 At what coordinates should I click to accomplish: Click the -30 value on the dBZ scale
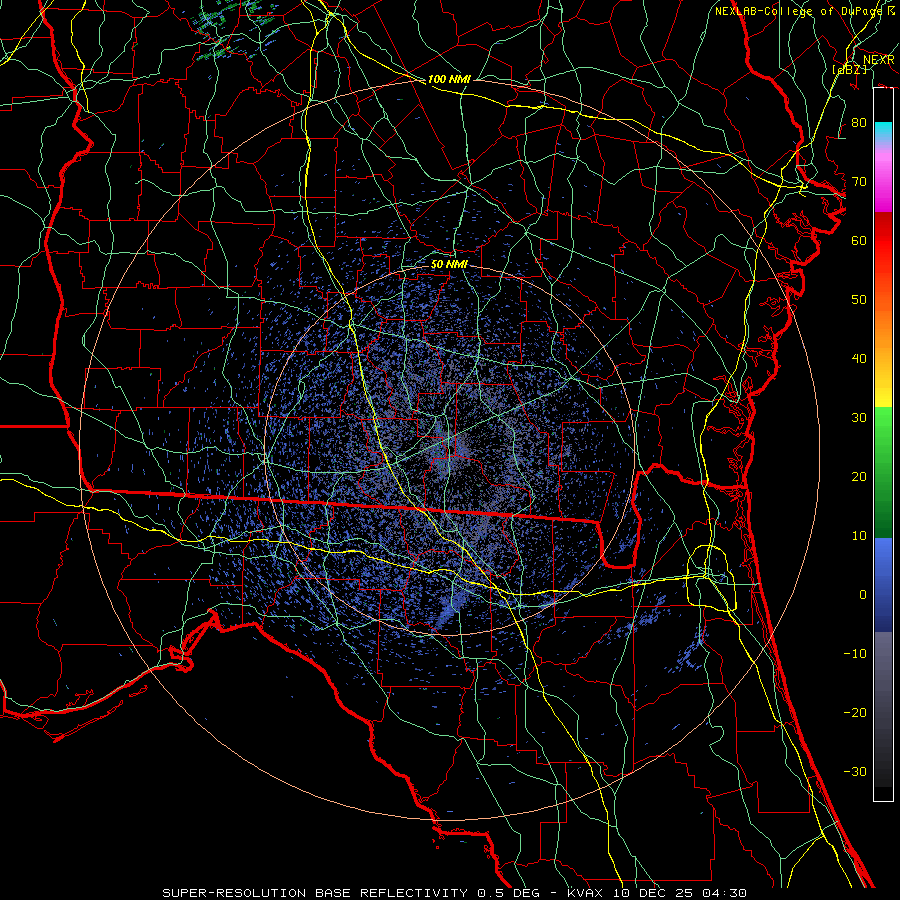(x=855, y=771)
